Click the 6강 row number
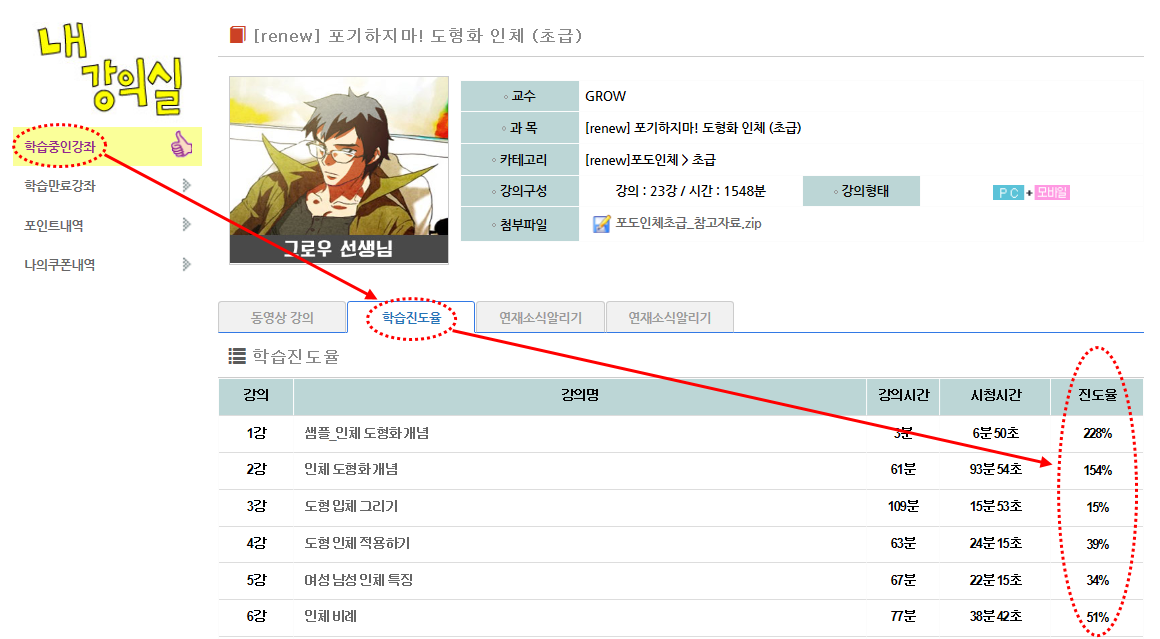 pyautogui.click(x=256, y=616)
